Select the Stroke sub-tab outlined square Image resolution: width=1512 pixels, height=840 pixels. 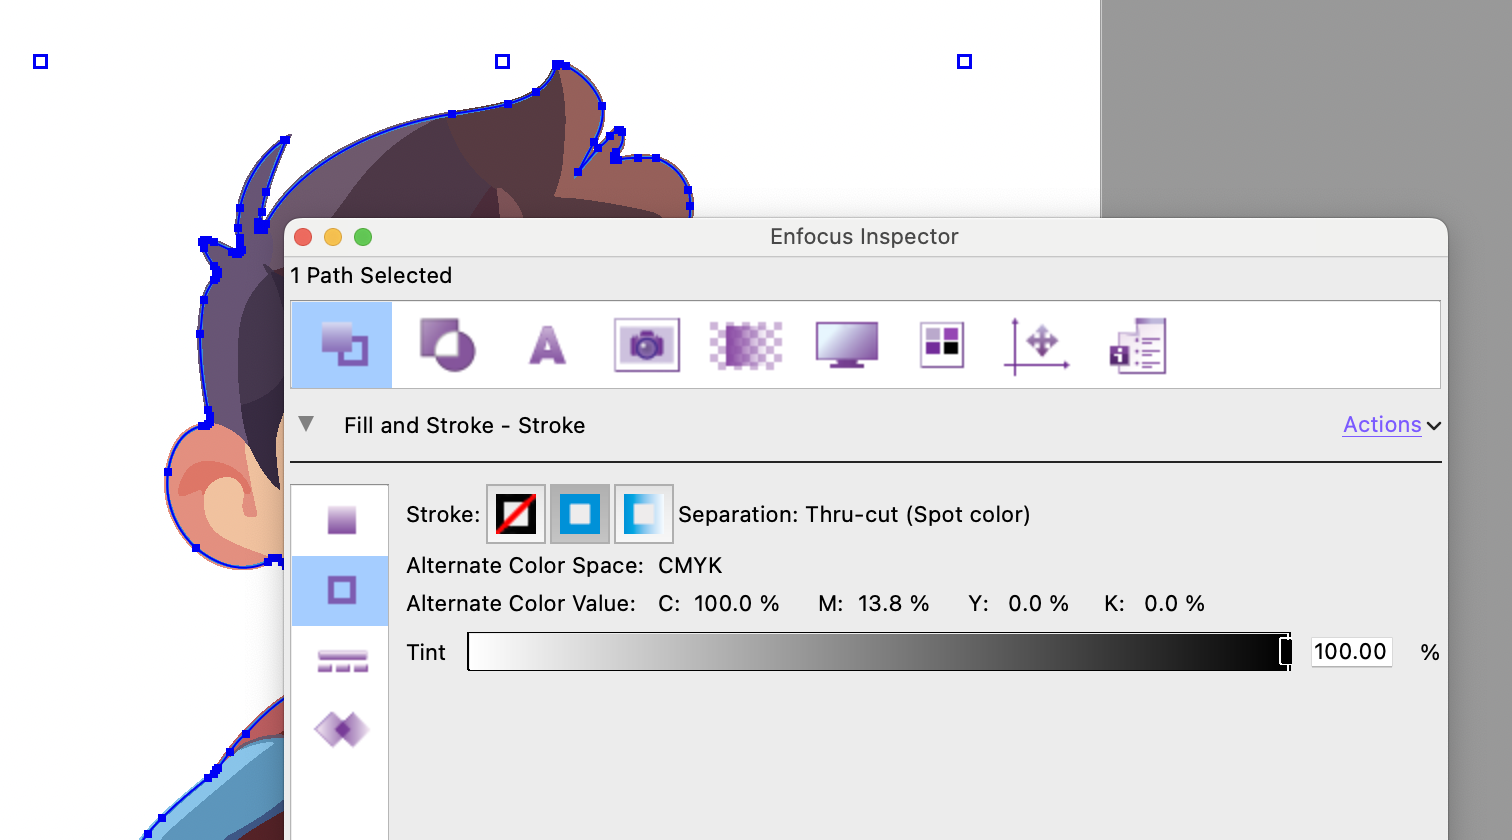[341, 590]
